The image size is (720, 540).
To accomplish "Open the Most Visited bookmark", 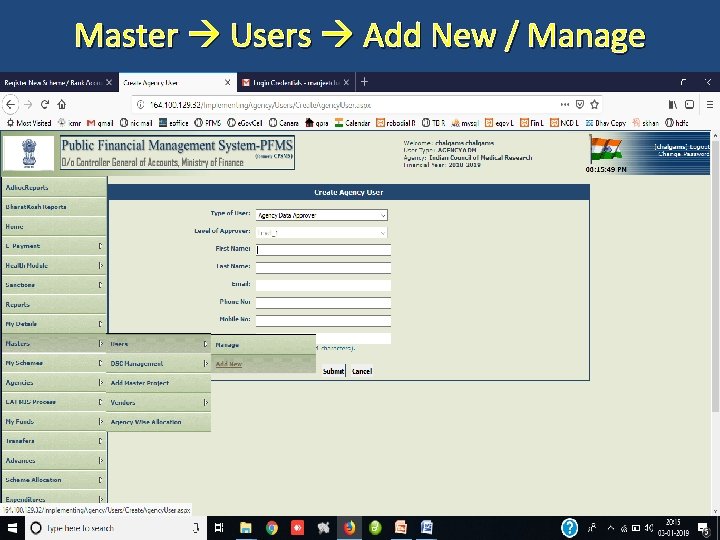I will click(x=29, y=123).
